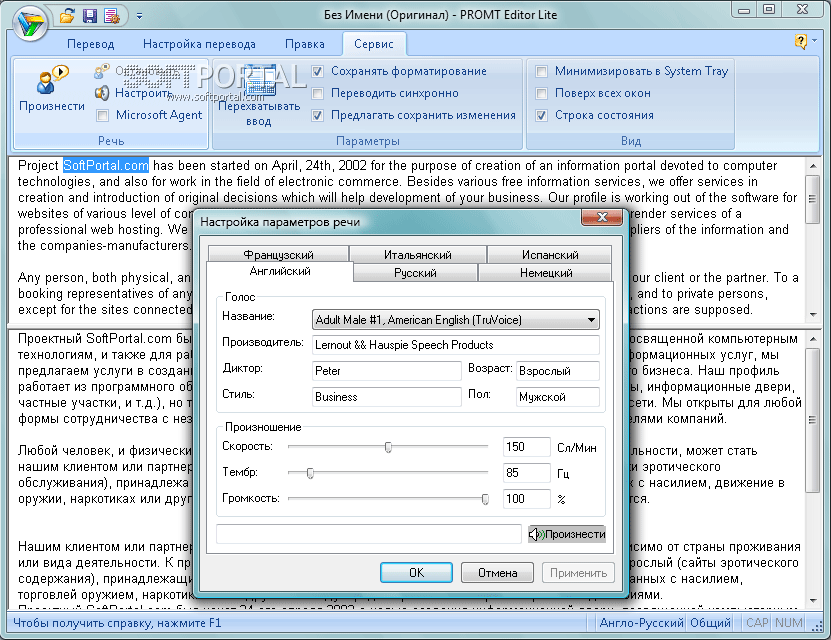Screen dimensions: 831x640
Task: Click the CAP indicator in status bar
Action: (x=757, y=623)
